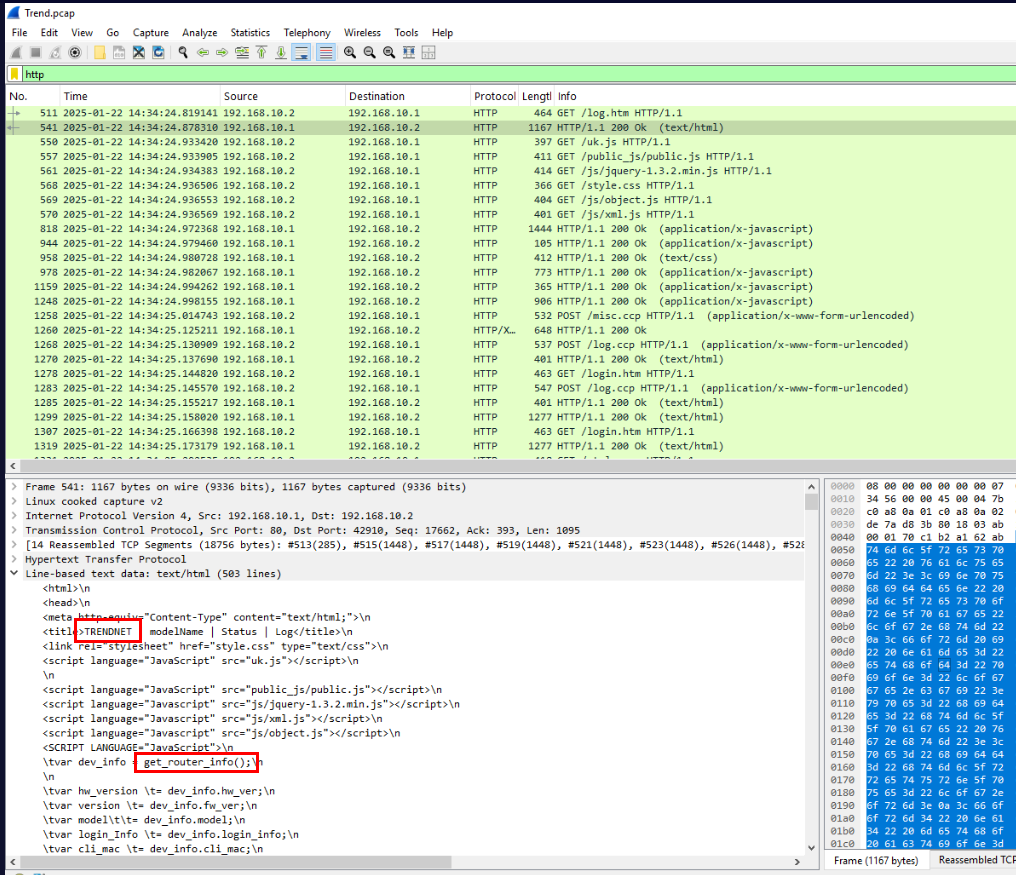Sort by the Info column header
This screenshot has height=875, width=1016.
tap(784, 96)
